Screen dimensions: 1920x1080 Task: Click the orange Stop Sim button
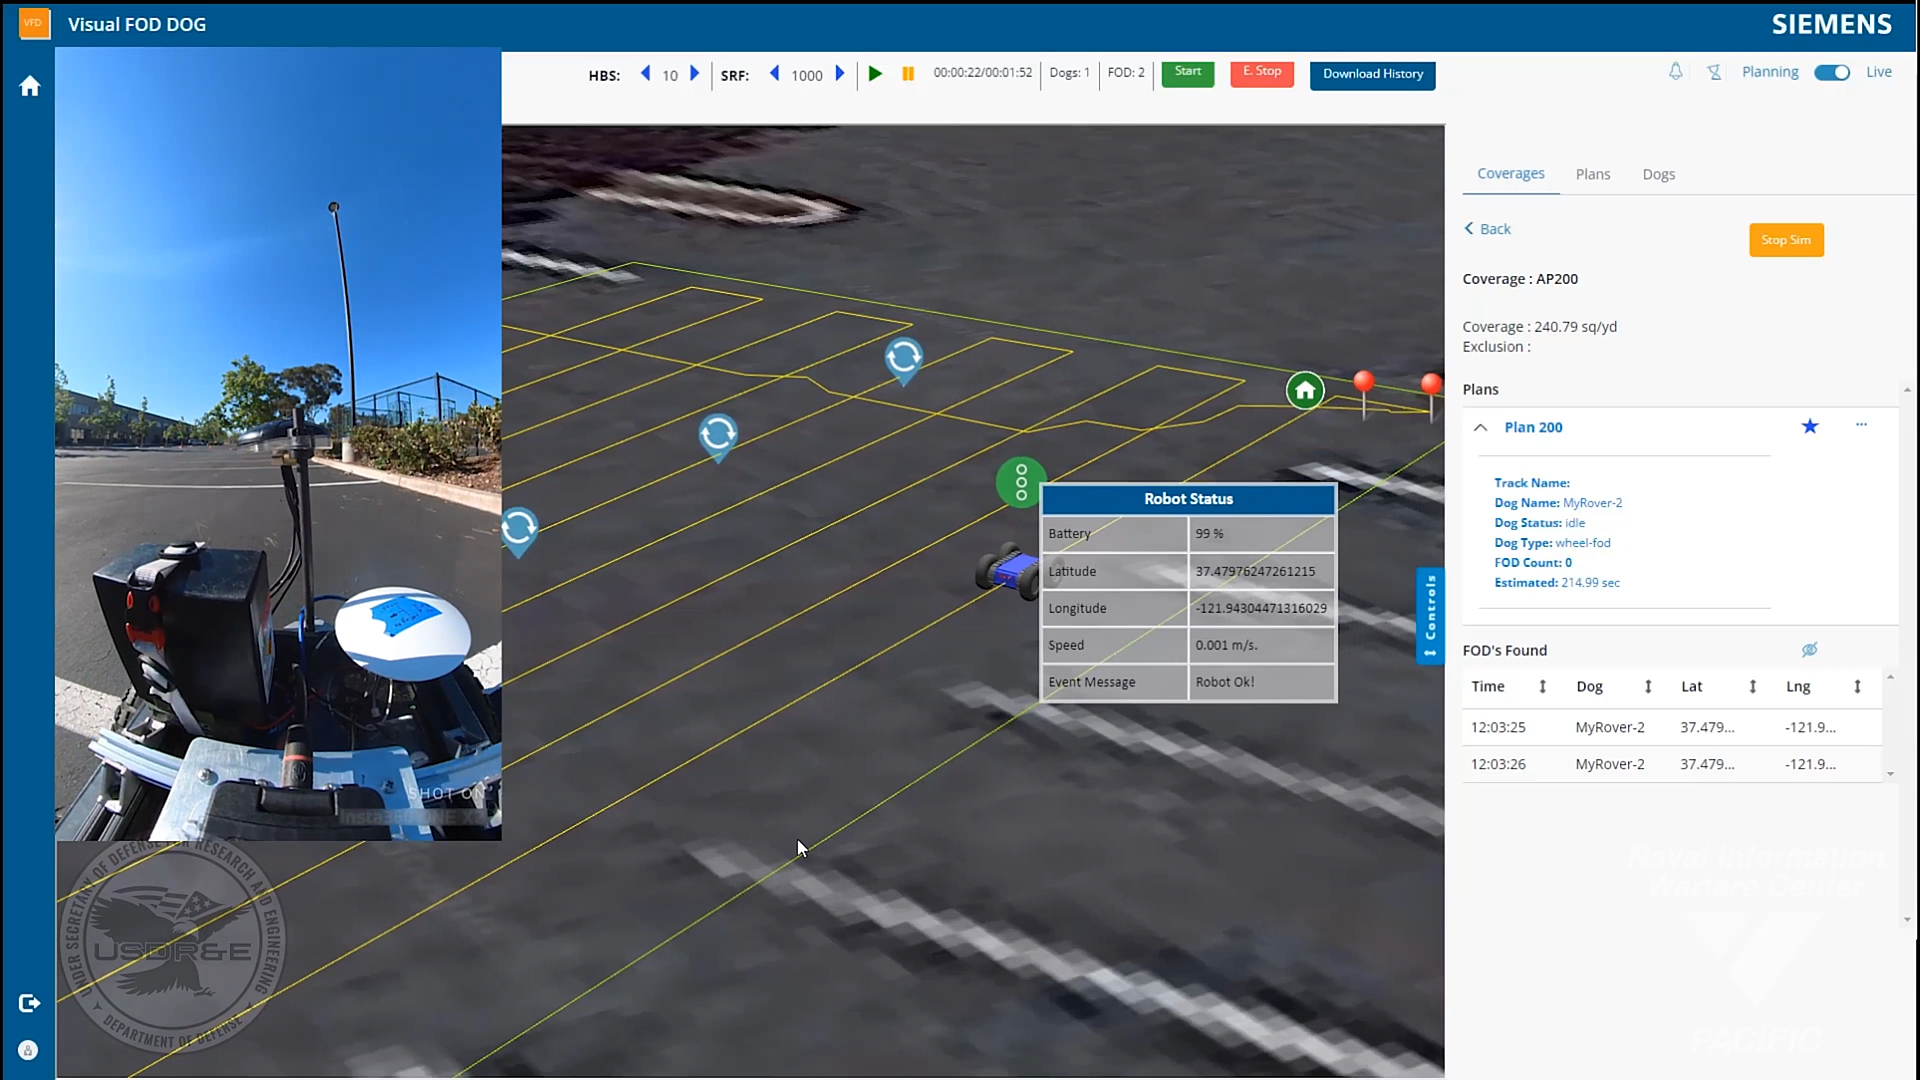tap(1786, 240)
